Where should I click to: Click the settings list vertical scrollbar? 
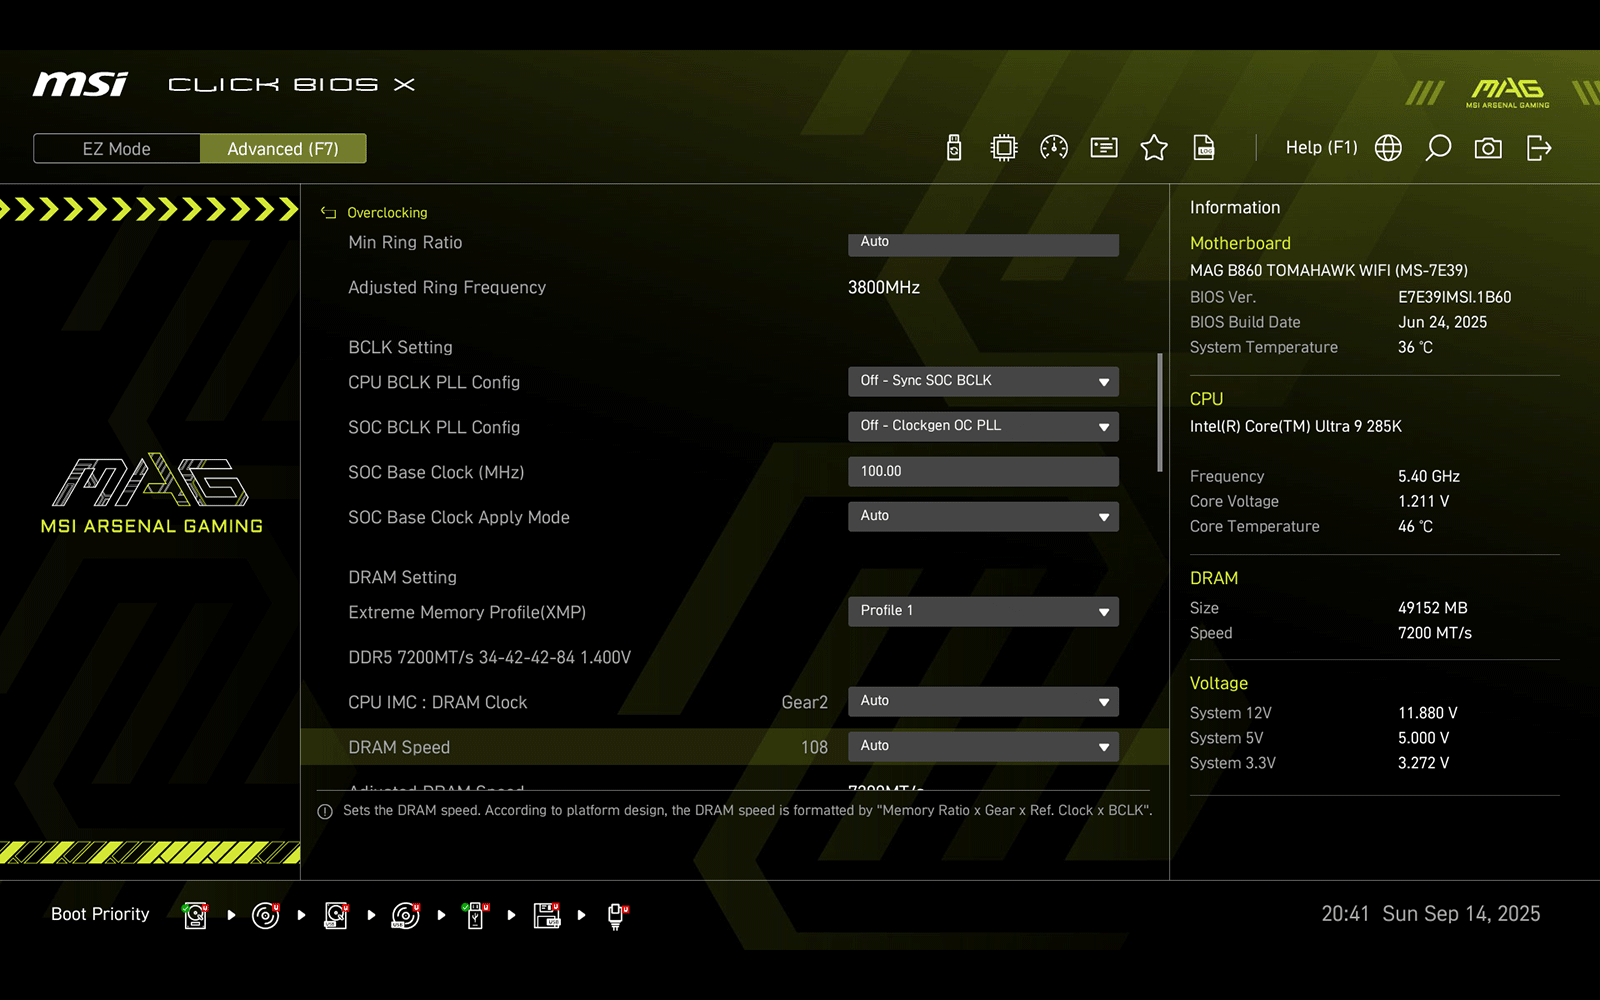[x=1160, y=411]
